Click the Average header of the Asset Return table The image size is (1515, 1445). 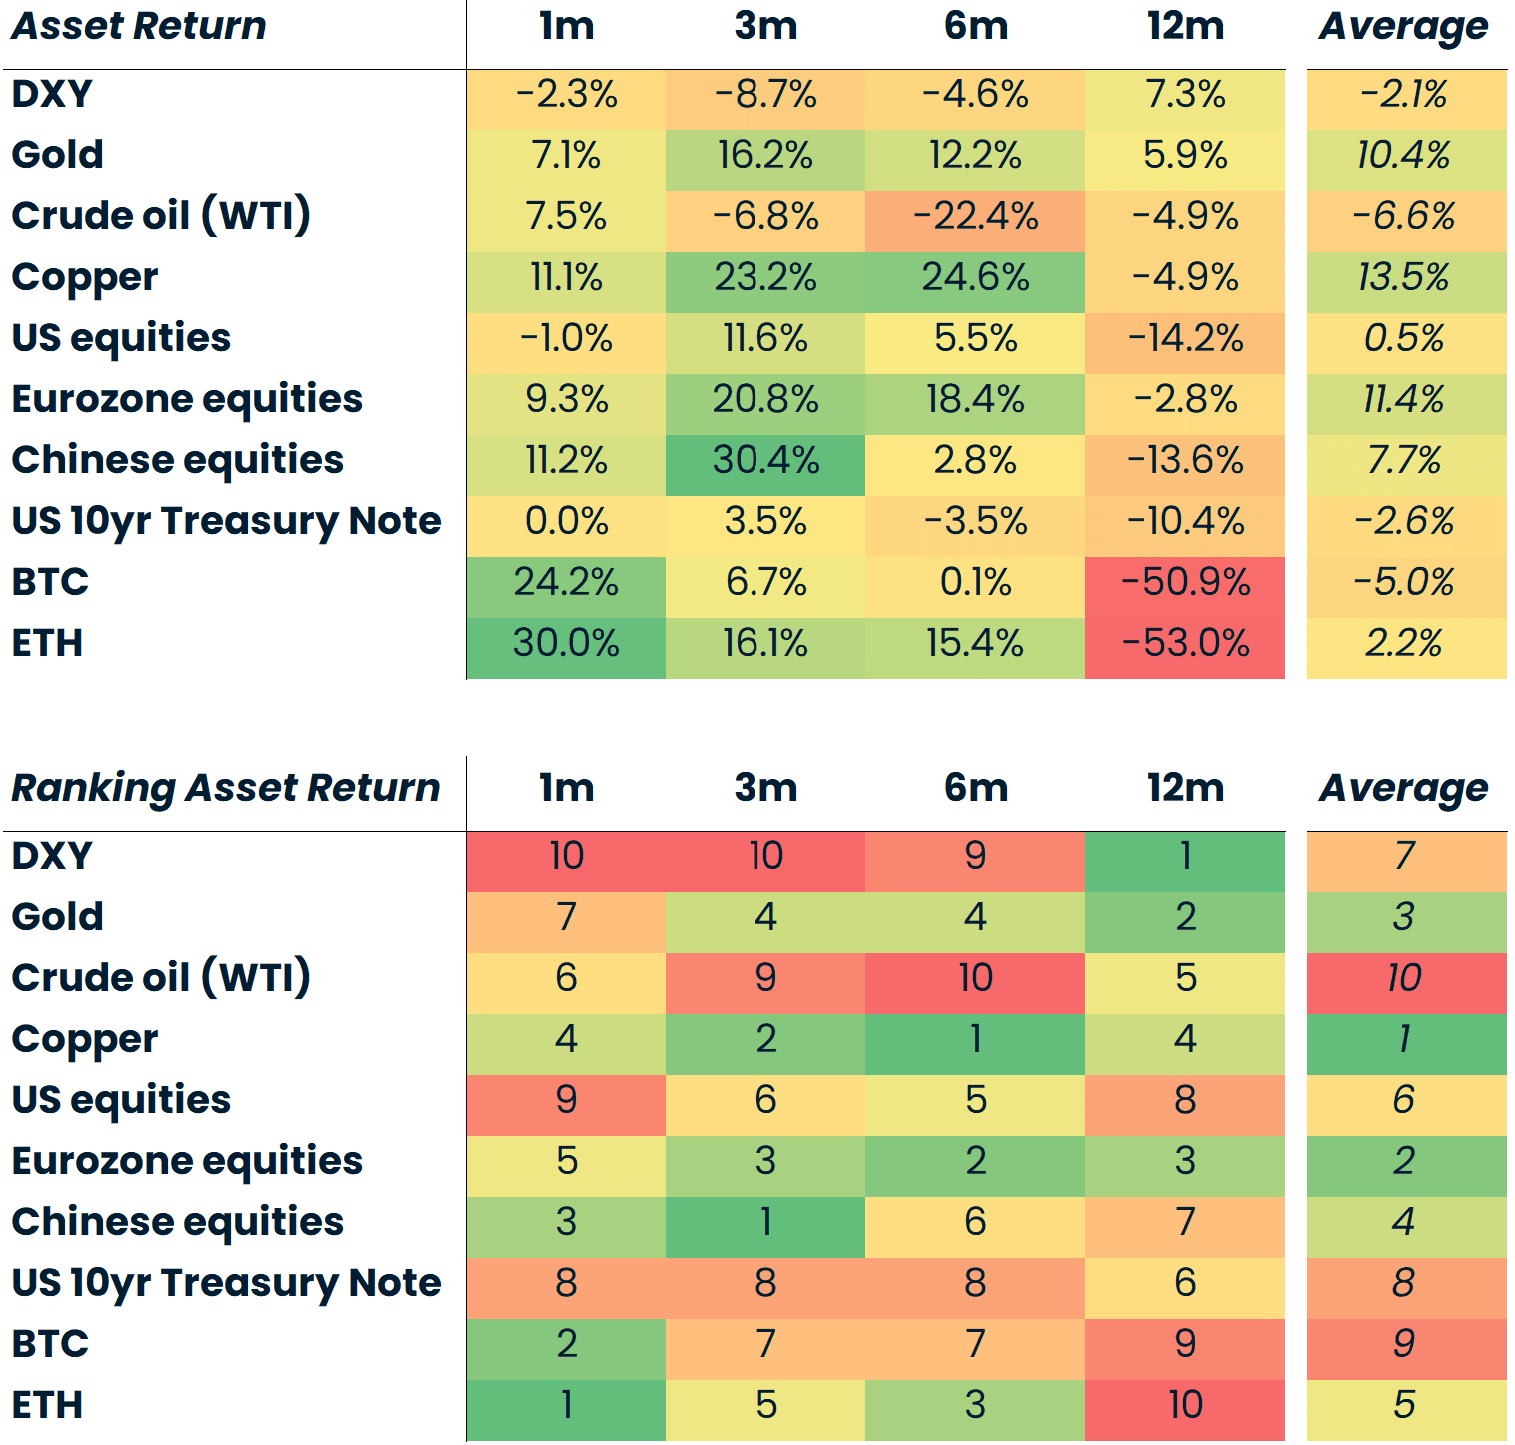(1404, 26)
